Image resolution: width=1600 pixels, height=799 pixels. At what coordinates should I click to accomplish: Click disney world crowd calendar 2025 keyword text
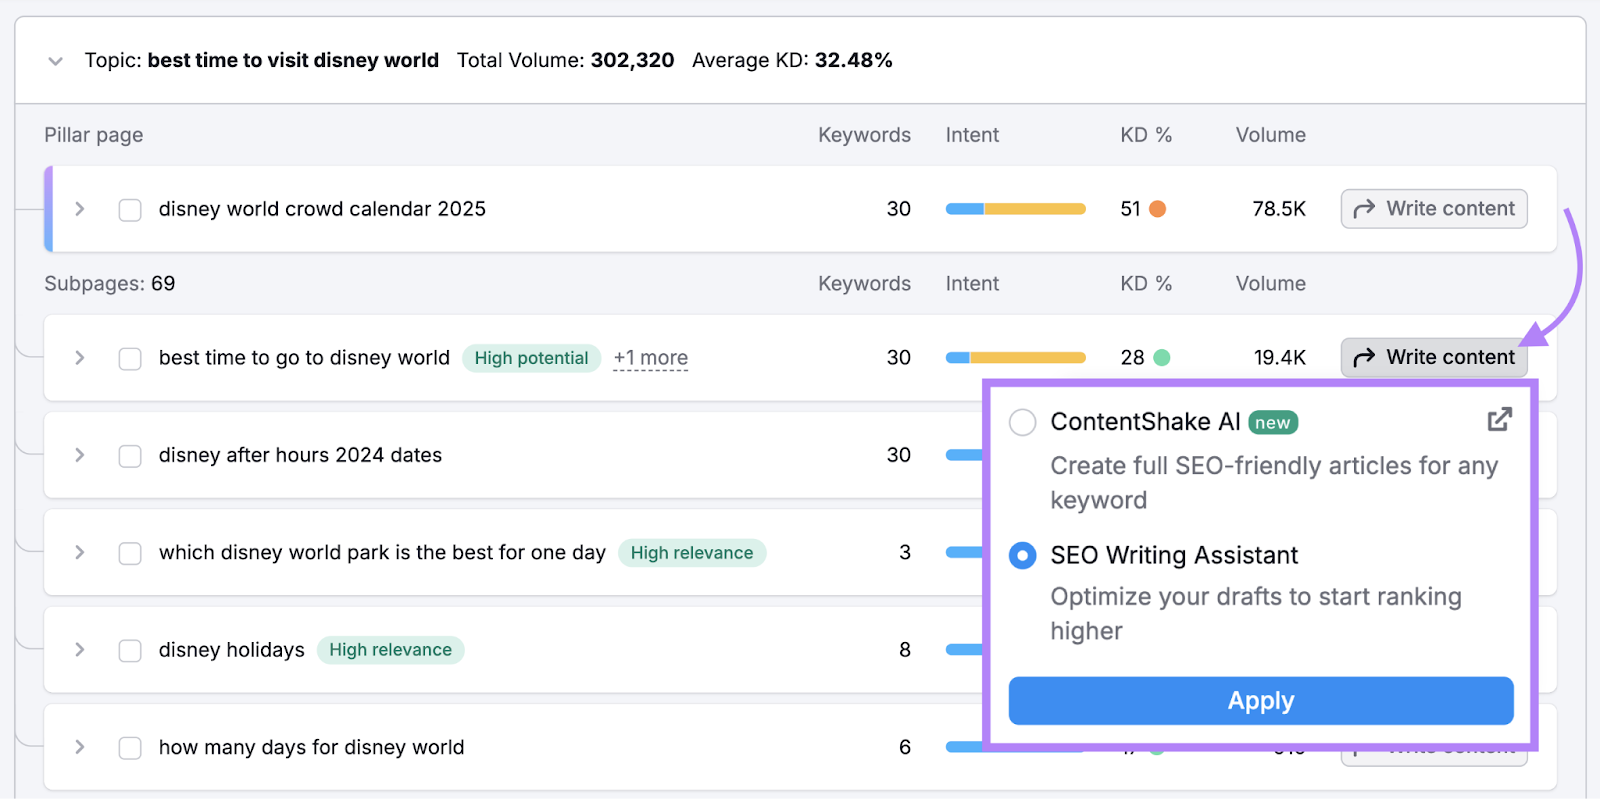point(322,209)
